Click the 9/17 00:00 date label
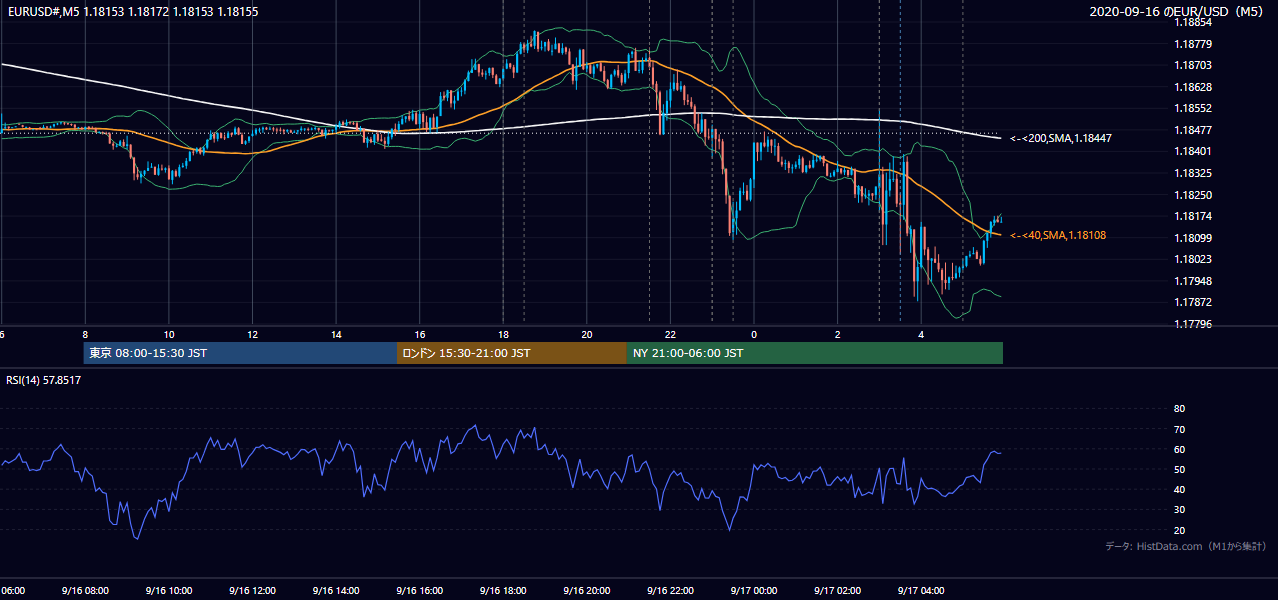 pos(754,591)
